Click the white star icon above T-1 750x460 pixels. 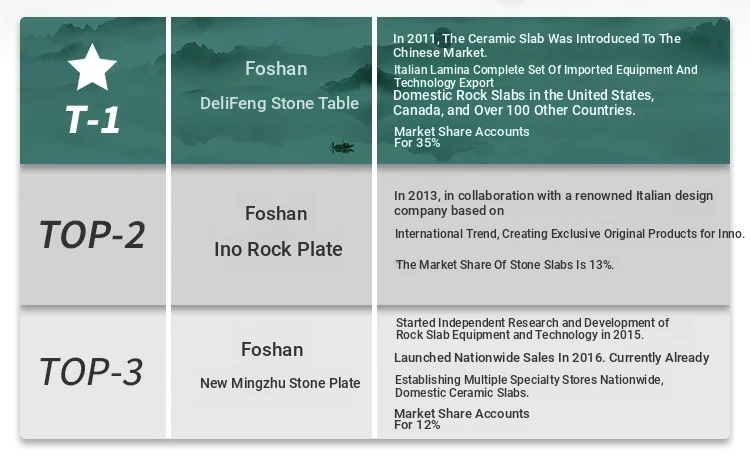pos(92,67)
